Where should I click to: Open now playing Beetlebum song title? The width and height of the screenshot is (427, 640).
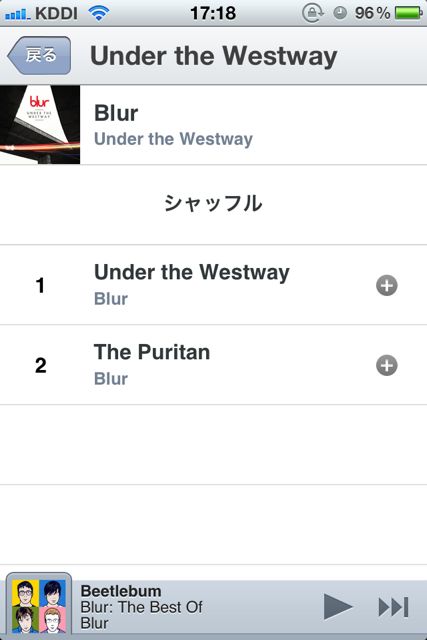[121, 591]
